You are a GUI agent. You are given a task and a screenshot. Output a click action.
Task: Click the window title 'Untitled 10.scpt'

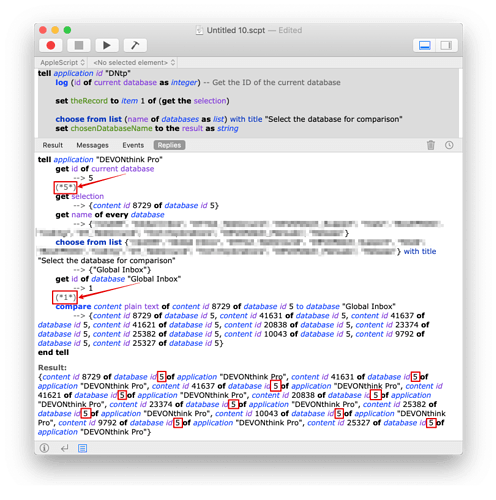tap(236, 30)
